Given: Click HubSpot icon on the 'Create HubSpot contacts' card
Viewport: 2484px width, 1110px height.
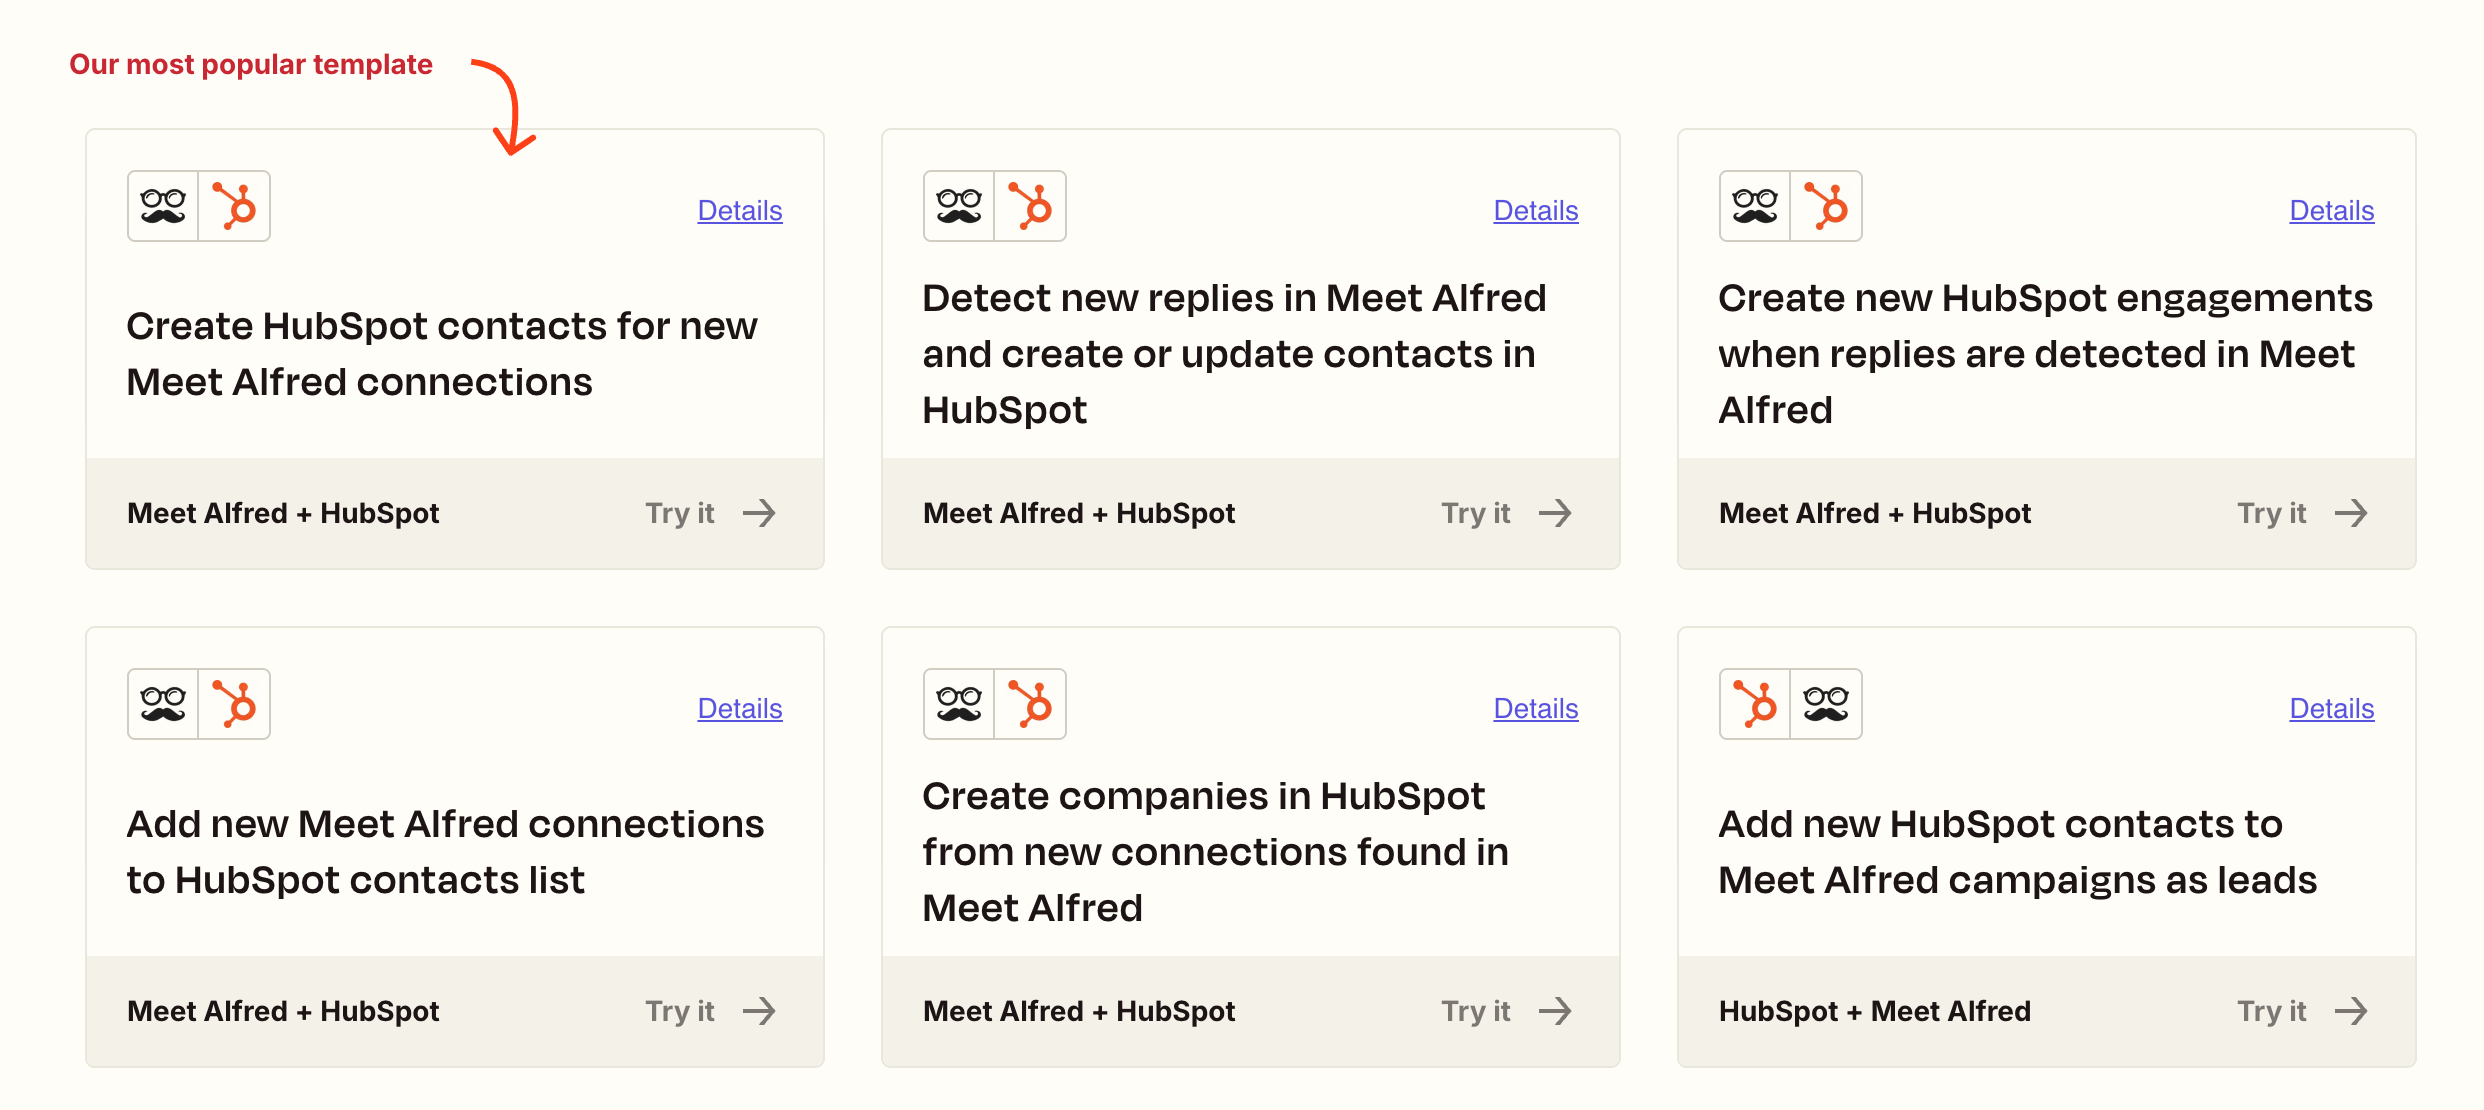Looking at the screenshot, I should 235,206.
